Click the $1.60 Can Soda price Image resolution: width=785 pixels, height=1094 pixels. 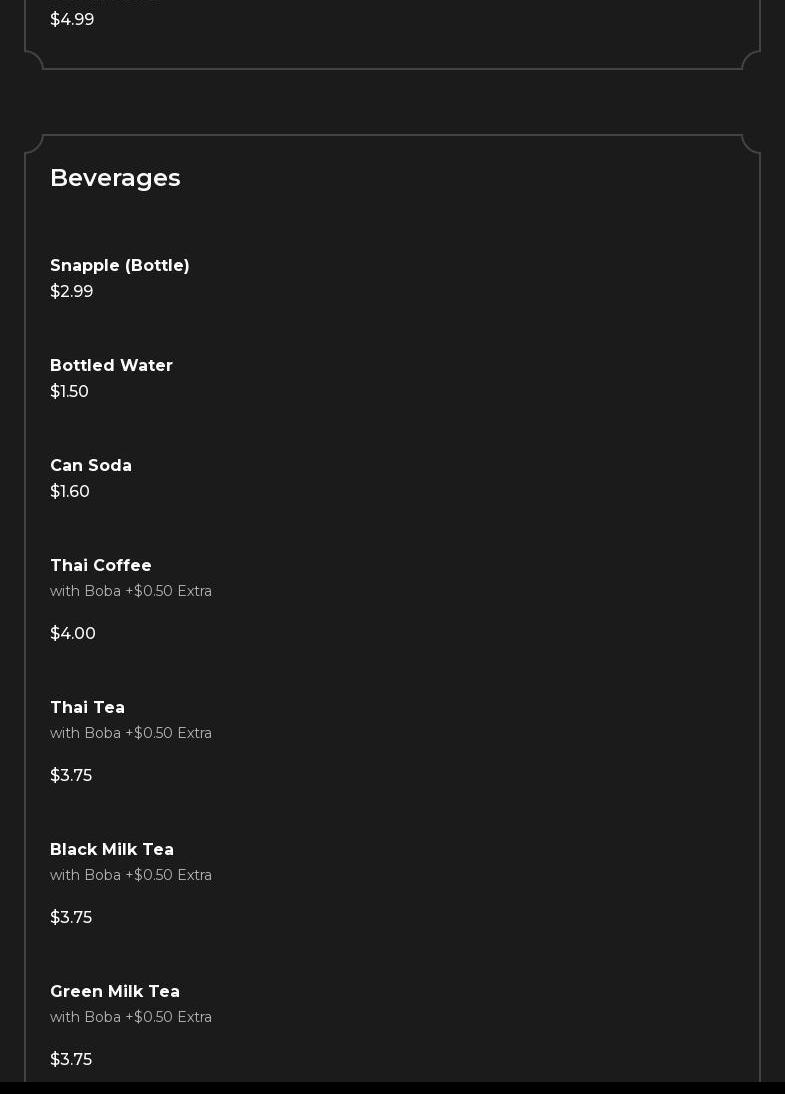[70, 492]
